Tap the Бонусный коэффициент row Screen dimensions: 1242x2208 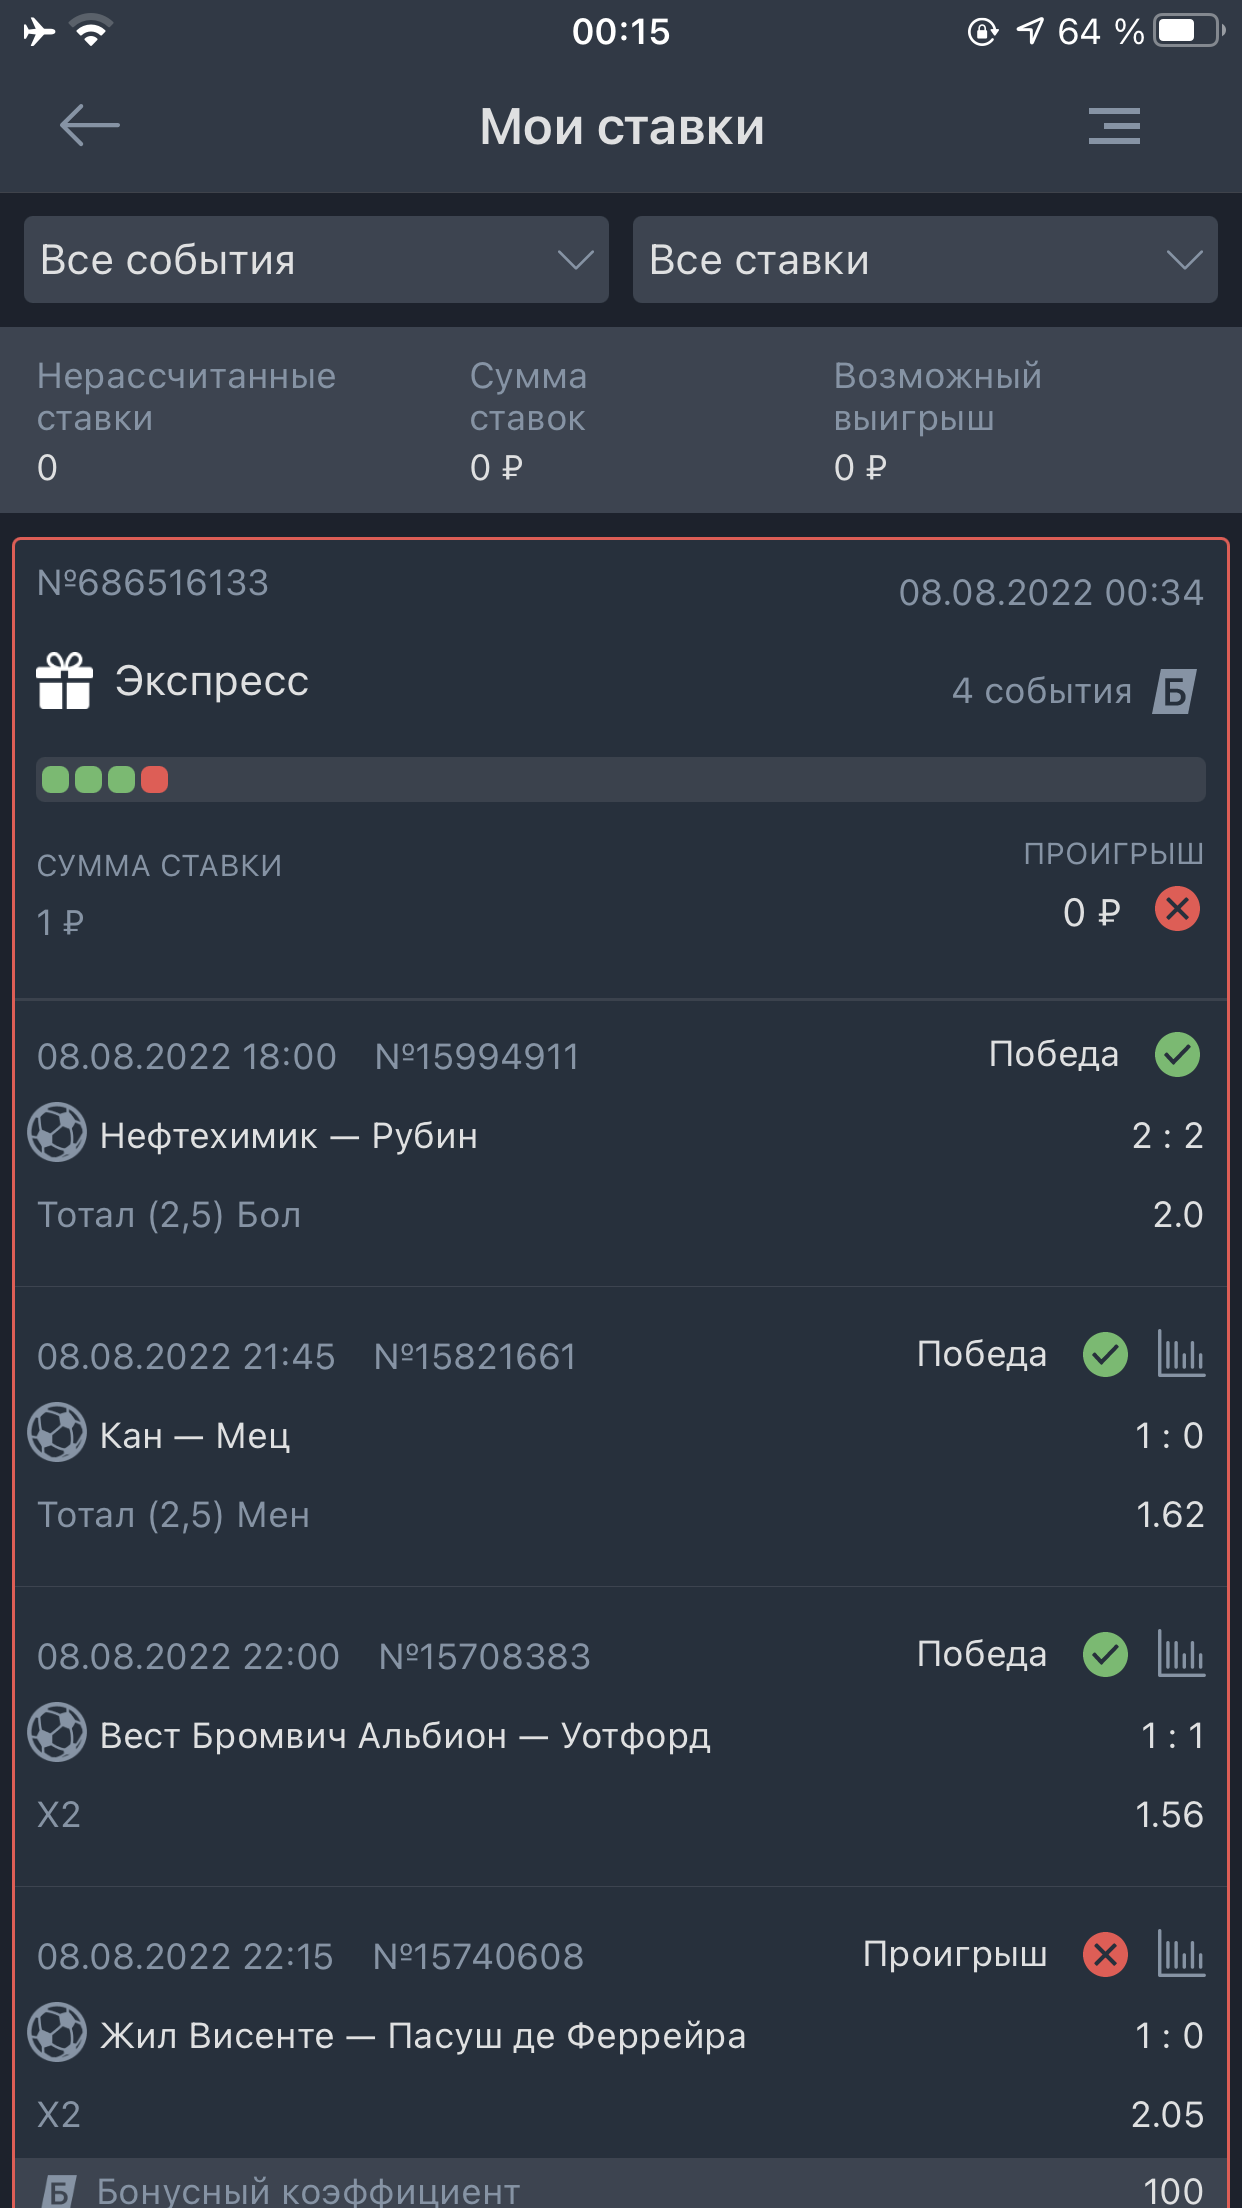(621, 2185)
